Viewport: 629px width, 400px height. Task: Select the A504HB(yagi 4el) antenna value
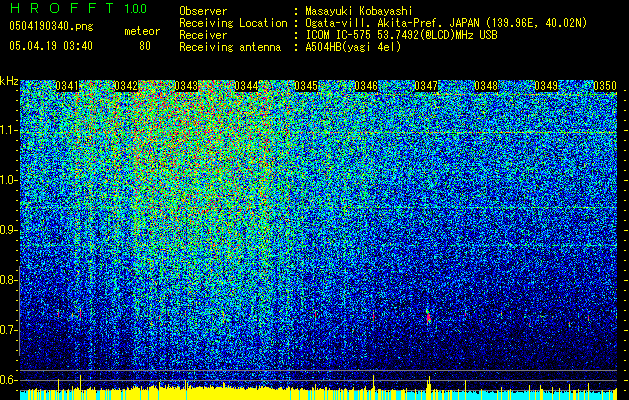pyautogui.click(x=353, y=47)
